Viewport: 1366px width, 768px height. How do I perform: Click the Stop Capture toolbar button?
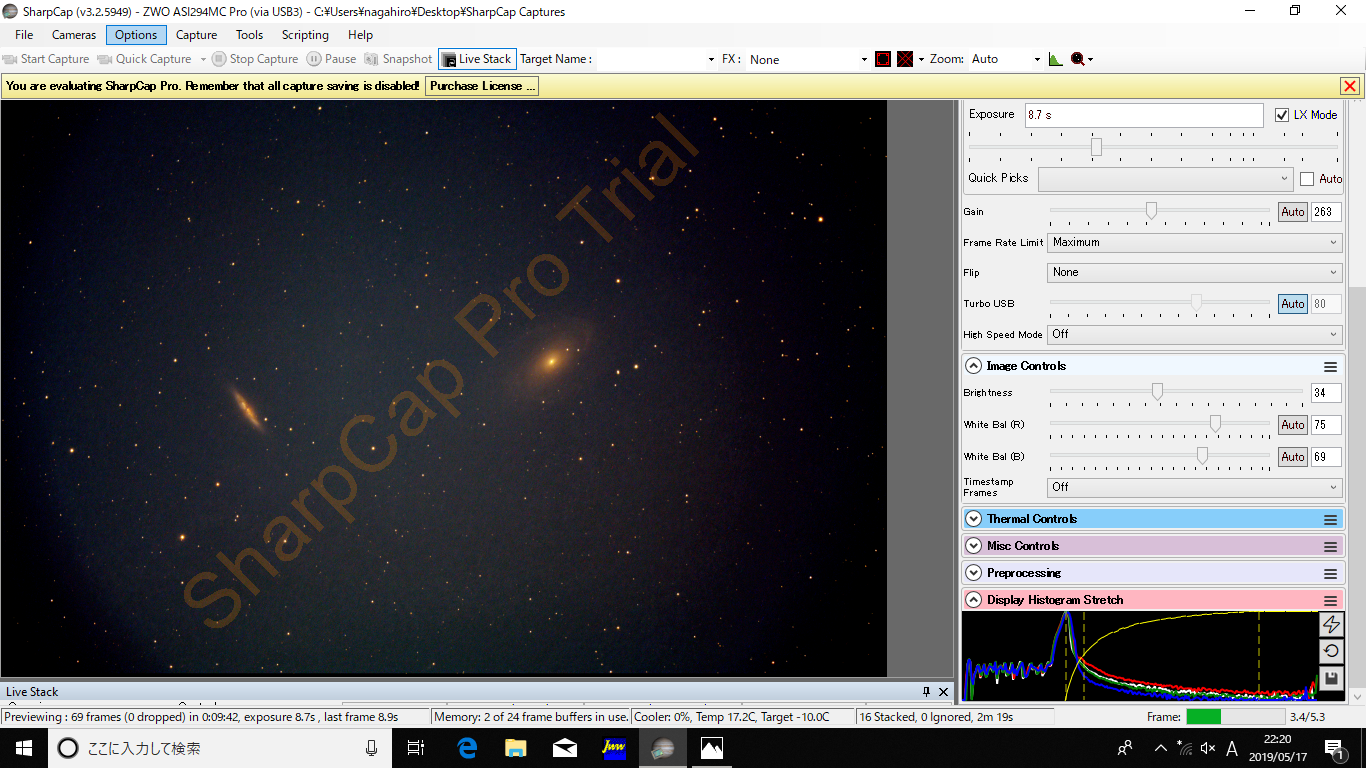(x=254, y=59)
